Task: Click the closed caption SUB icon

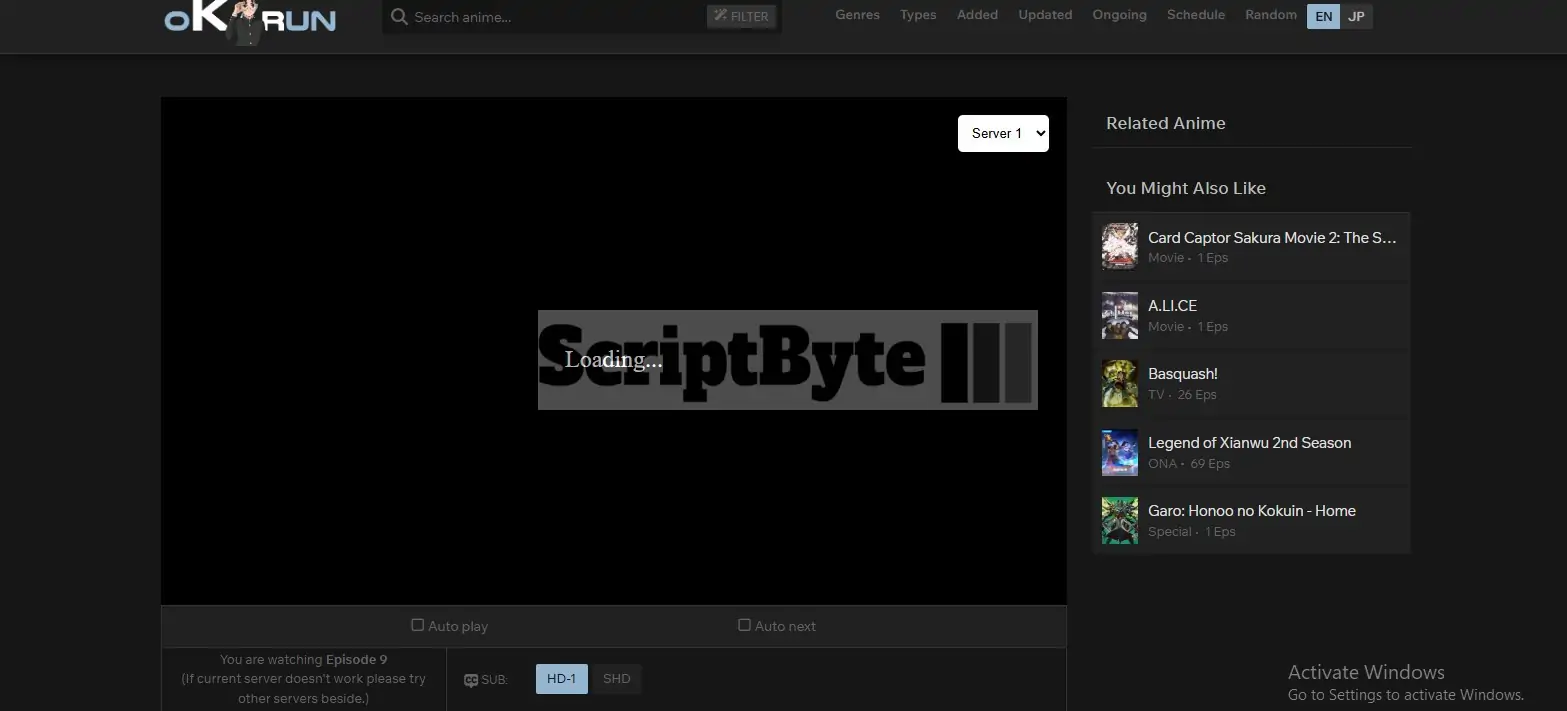Action: click(471, 680)
